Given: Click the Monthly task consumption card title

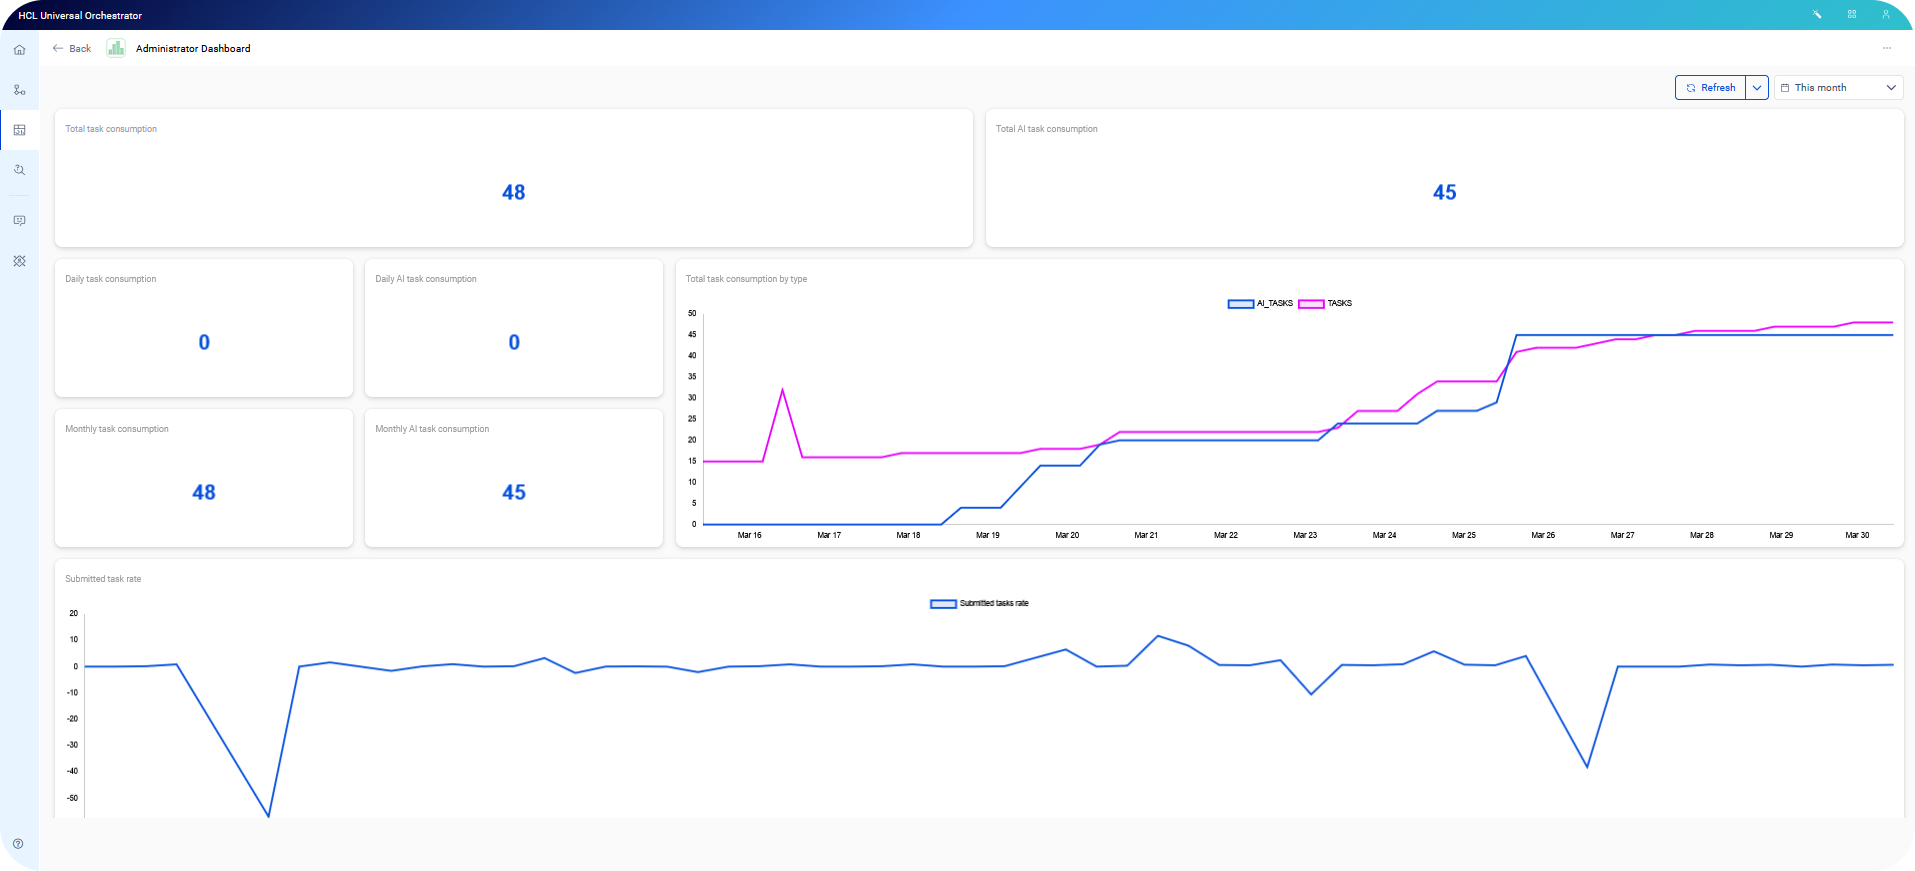Looking at the screenshot, I should click(117, 429).
